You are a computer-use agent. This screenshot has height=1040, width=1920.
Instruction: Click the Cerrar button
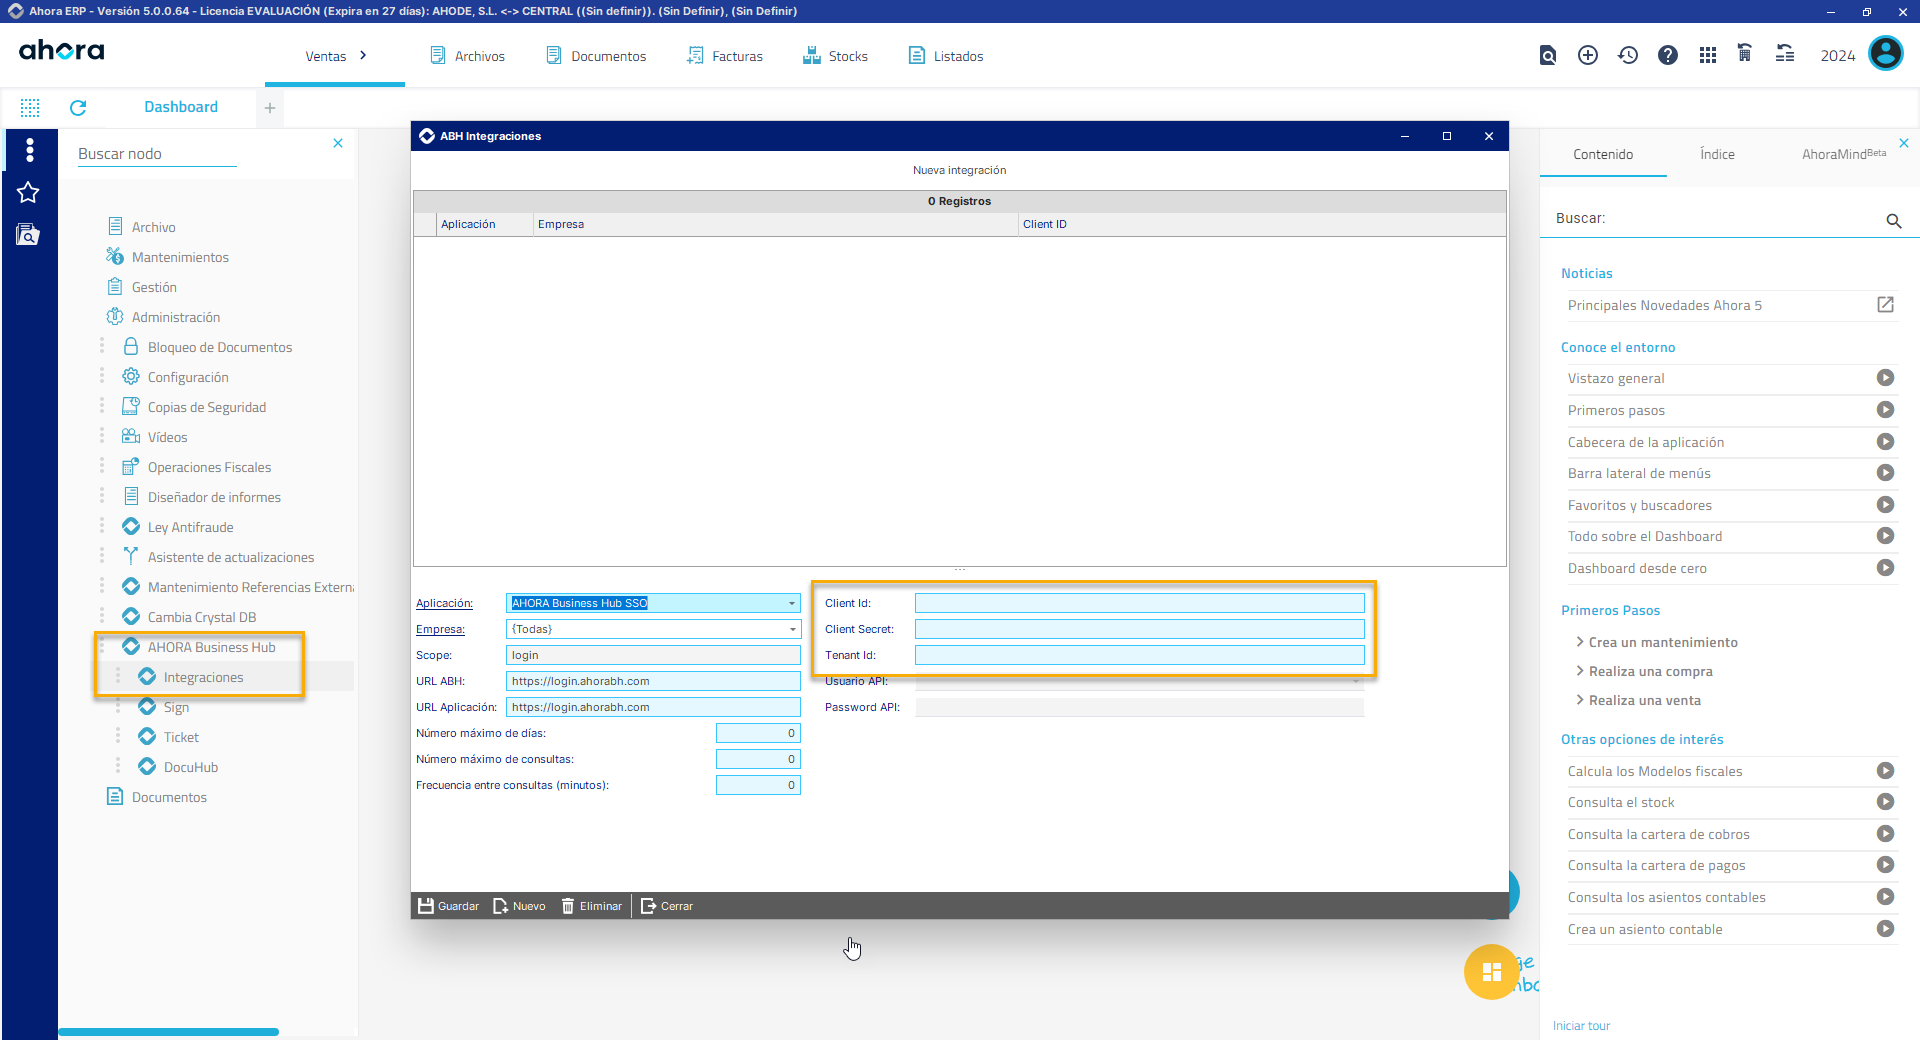point(667,906)
